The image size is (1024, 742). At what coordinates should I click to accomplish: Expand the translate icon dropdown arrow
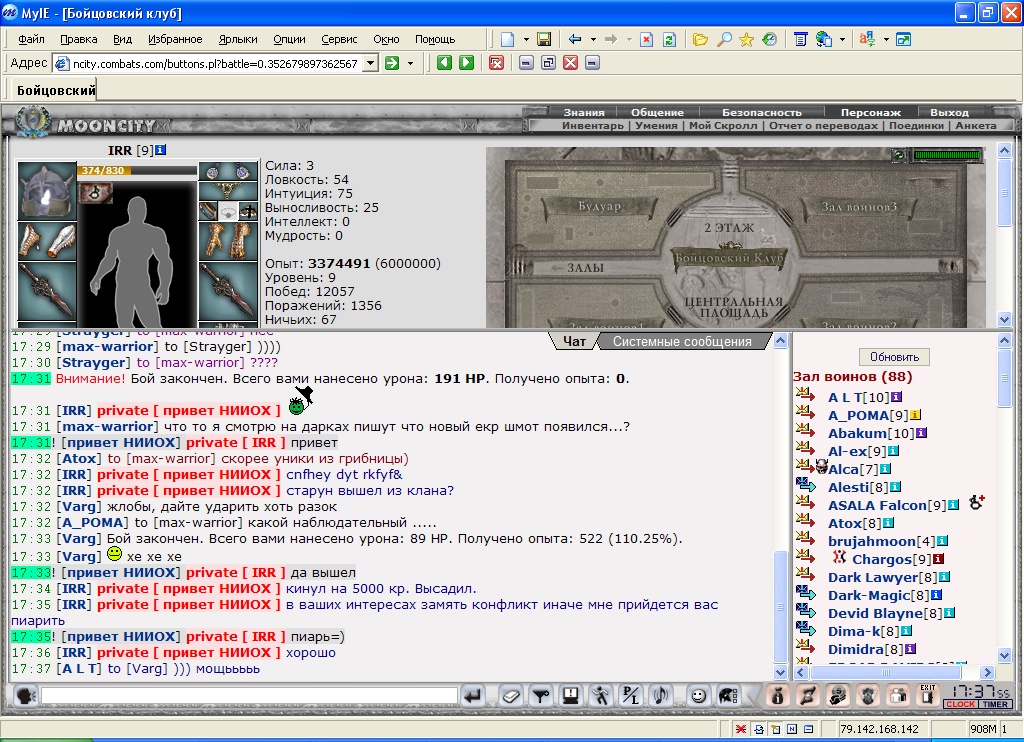click(886, 39)
